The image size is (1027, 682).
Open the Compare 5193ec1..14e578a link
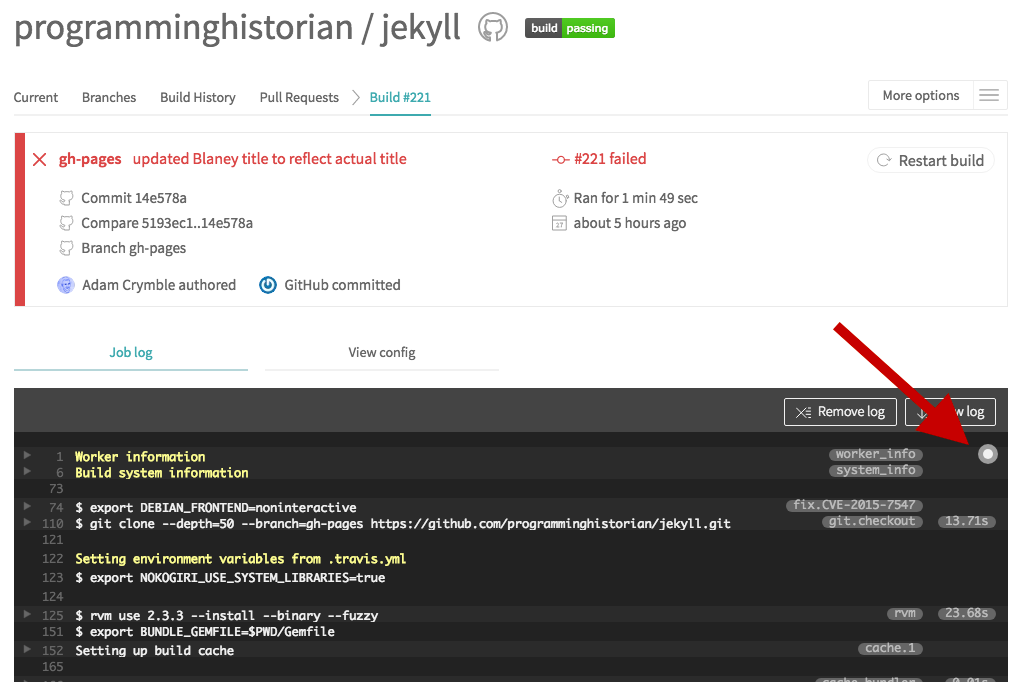point(167,223)
